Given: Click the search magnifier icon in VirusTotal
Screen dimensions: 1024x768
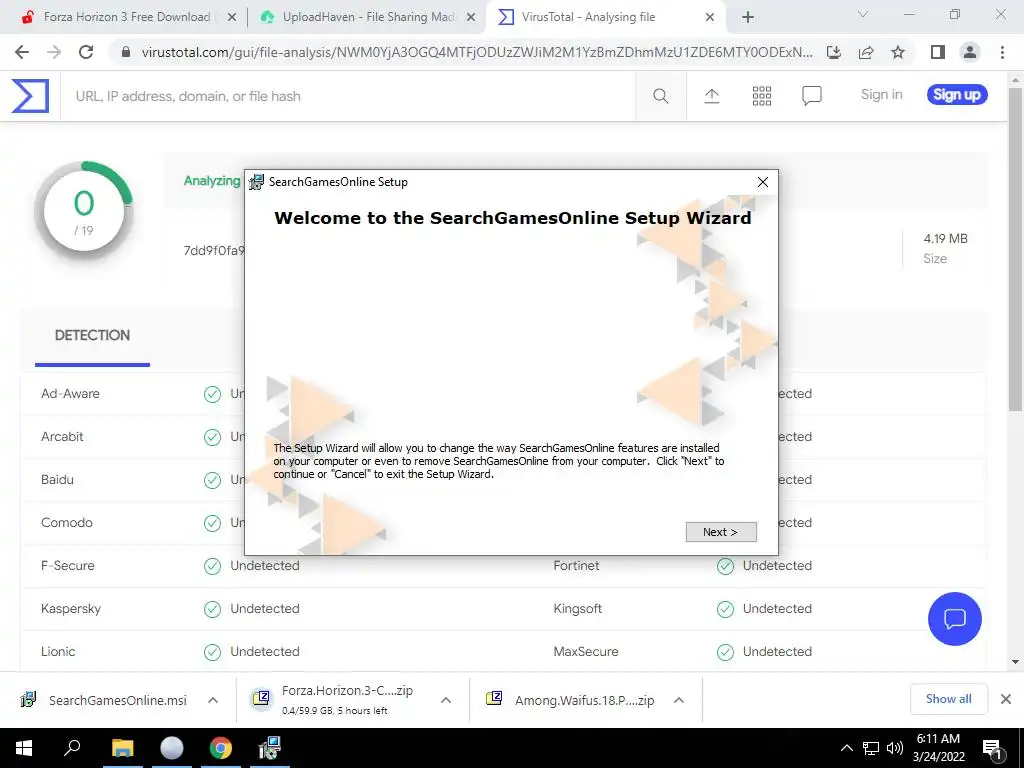Looking at the screenshot, I should tap(660, 96).
